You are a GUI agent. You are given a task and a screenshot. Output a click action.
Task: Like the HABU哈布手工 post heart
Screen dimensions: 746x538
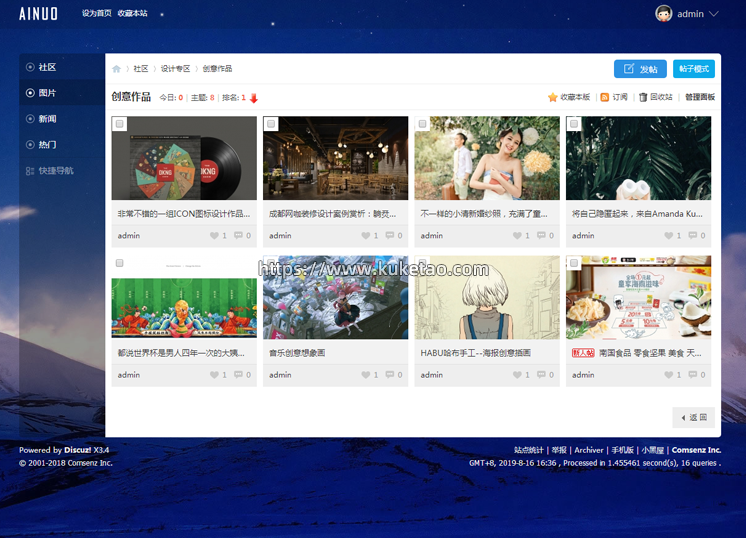tap(517, 375)
